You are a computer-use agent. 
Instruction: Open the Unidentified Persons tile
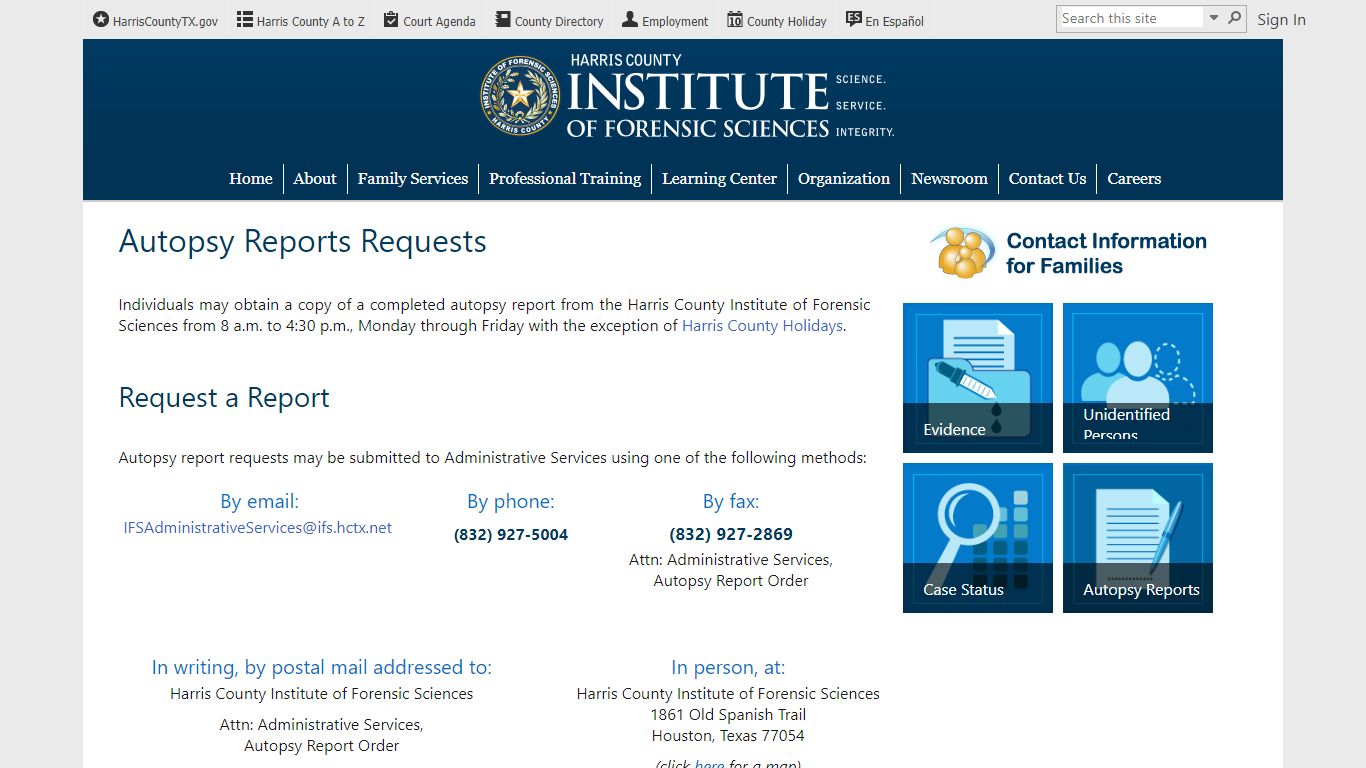1138,378
